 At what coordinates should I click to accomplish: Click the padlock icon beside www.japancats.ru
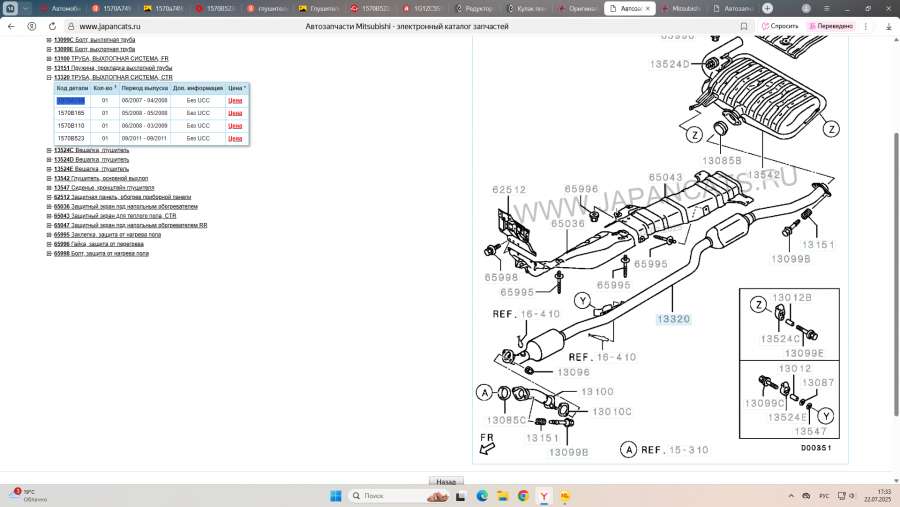pyautogui.click(x=71, y=26)
